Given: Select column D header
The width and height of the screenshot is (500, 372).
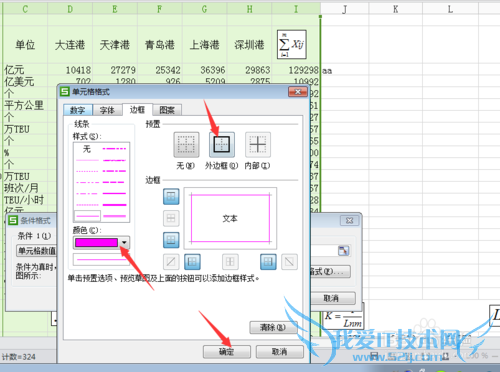Looking at the screenshot, I should (x=70, y=9).
